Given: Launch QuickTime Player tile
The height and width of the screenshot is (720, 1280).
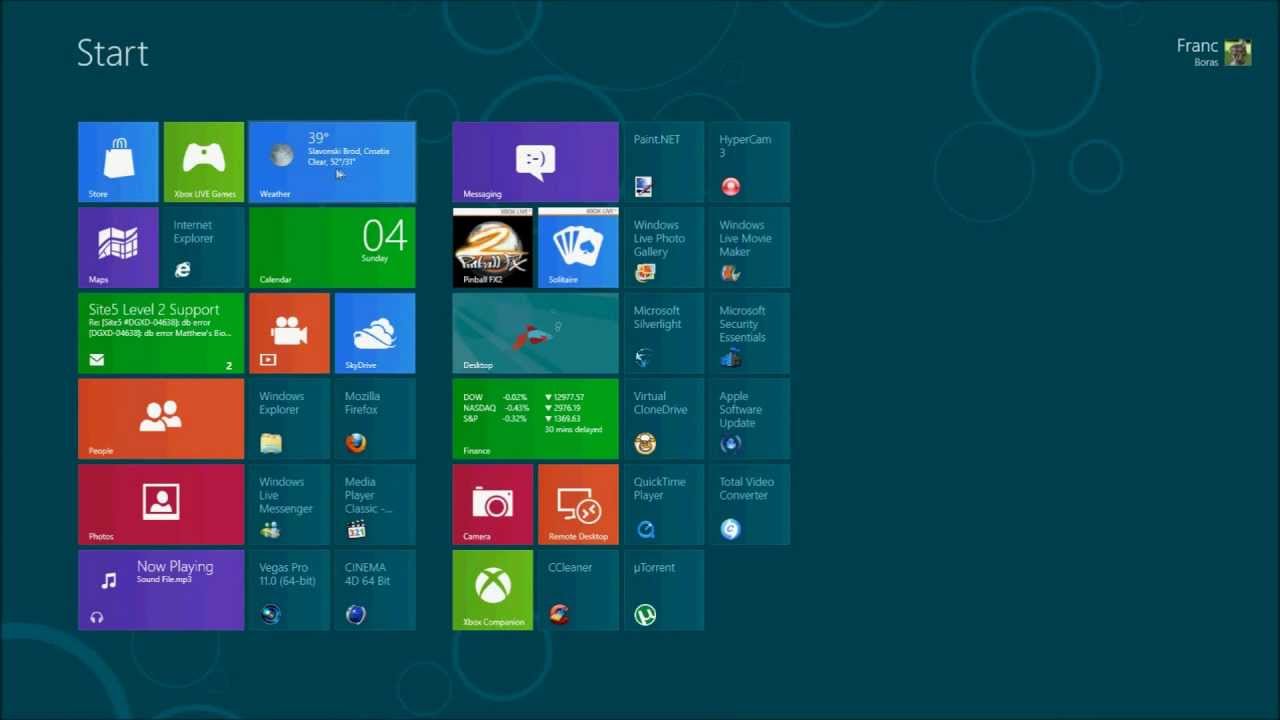Looking at the screenshot, I should click(x=664, y=505).
